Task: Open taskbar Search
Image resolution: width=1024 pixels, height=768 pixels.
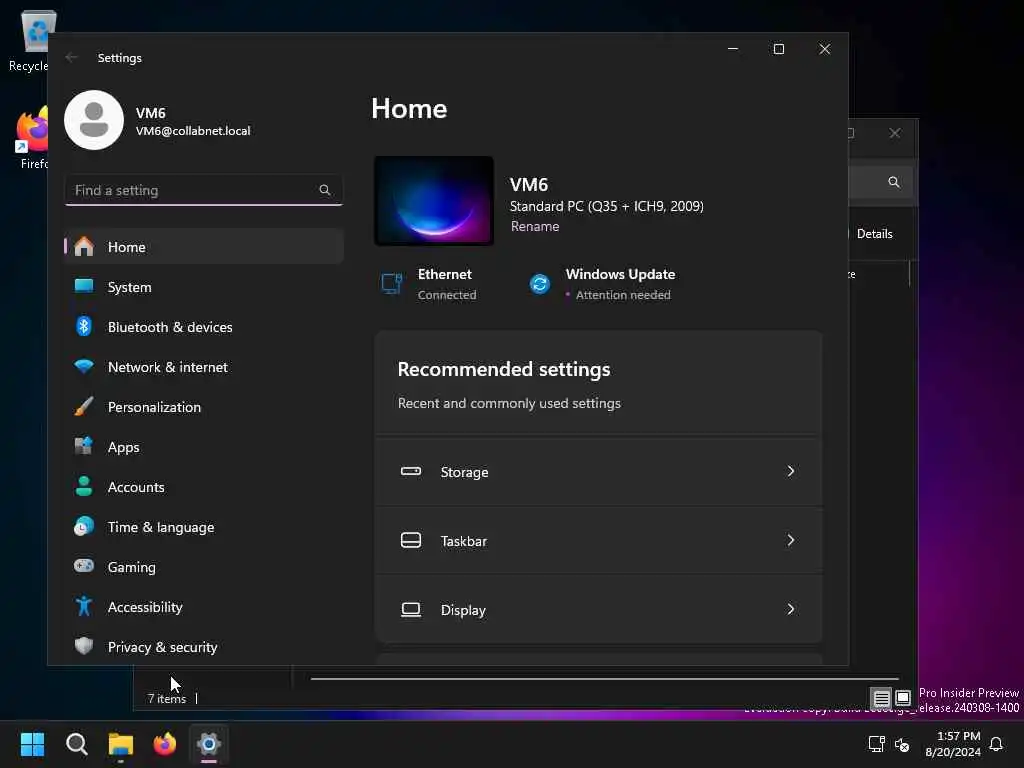Action: click(x=77, y=744)
